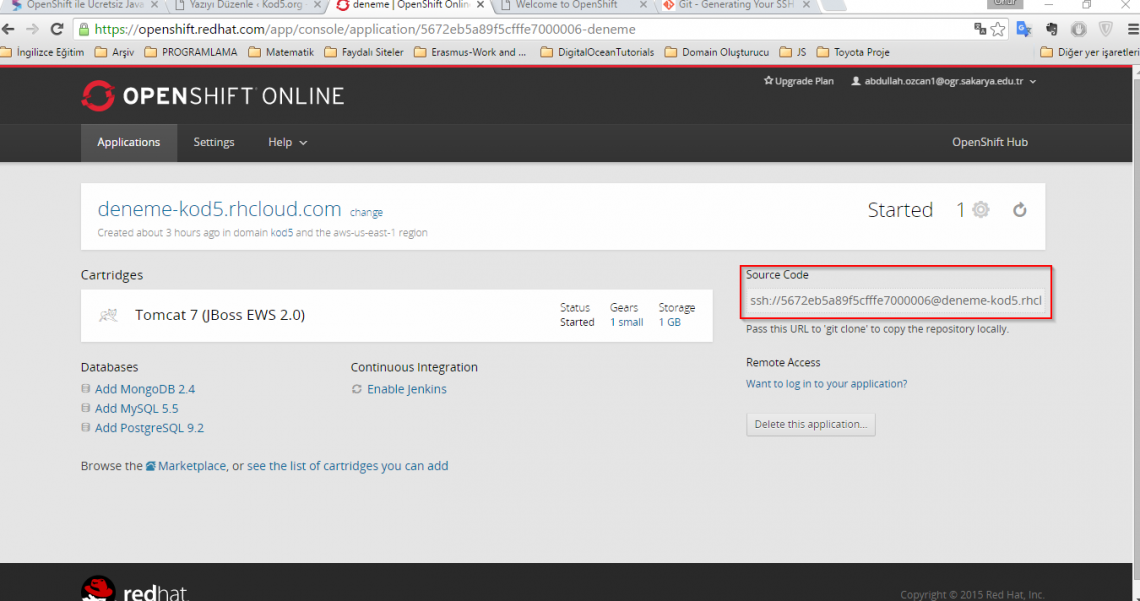Click the Tomcat cartridge icon

108,315
